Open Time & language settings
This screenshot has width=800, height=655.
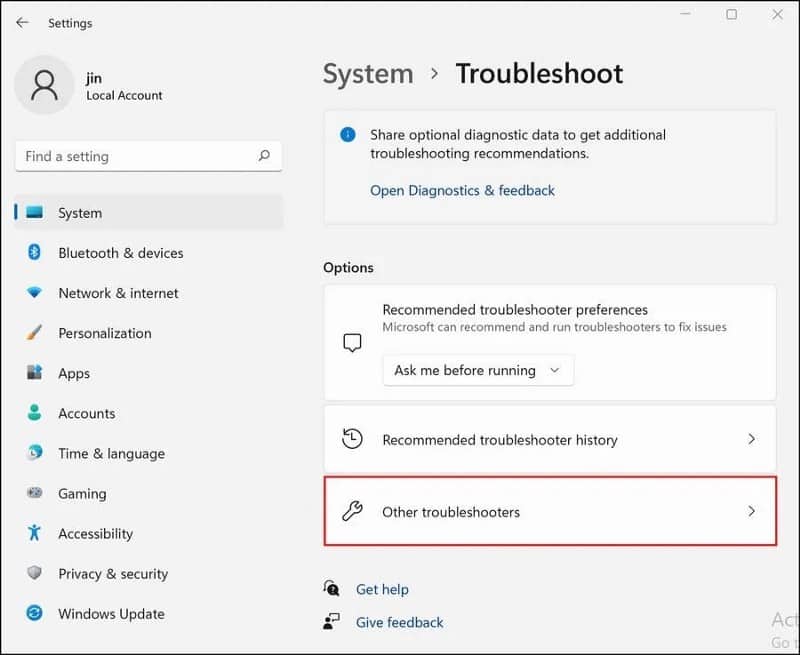(x=32, y=453)
